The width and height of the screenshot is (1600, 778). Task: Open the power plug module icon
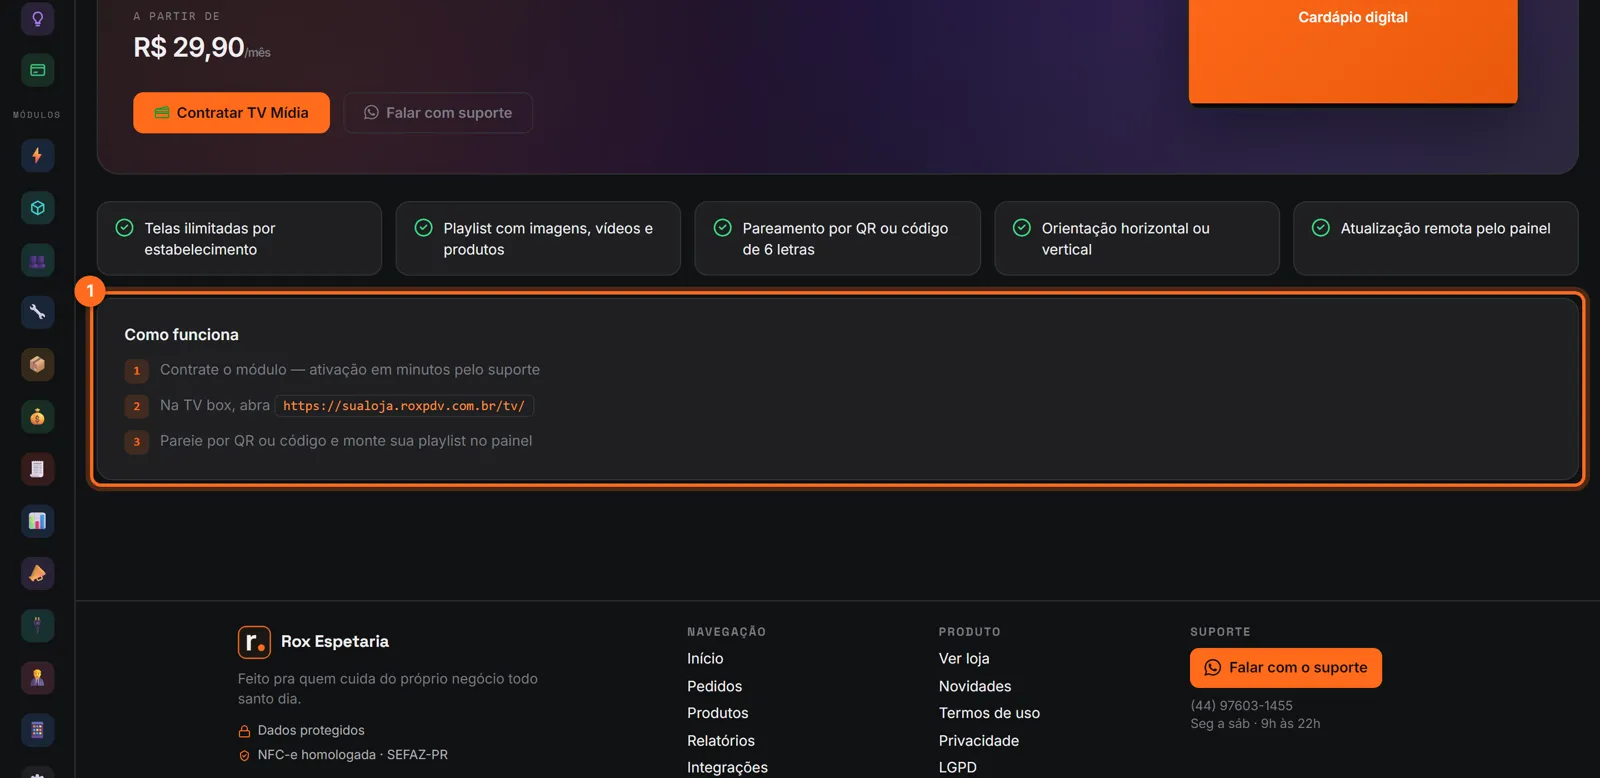click(x=37, y=625)
